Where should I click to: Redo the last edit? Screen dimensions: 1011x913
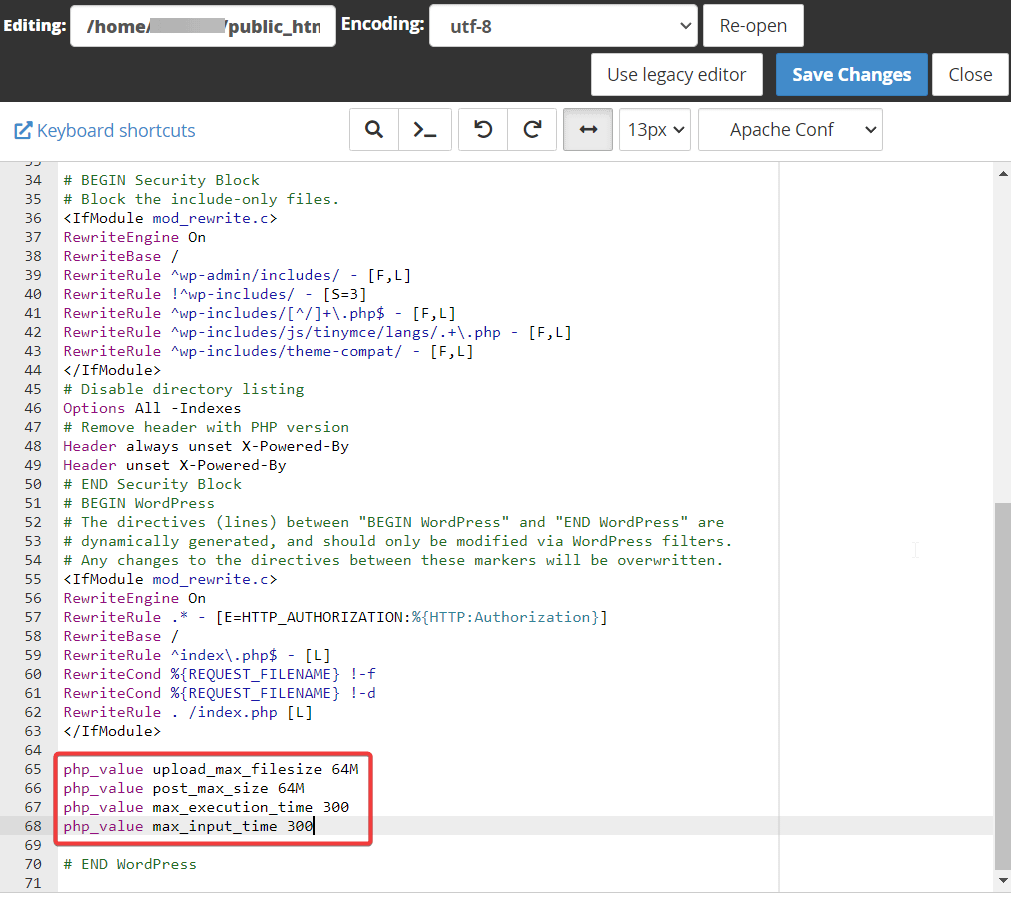click(x=533, y=130)
